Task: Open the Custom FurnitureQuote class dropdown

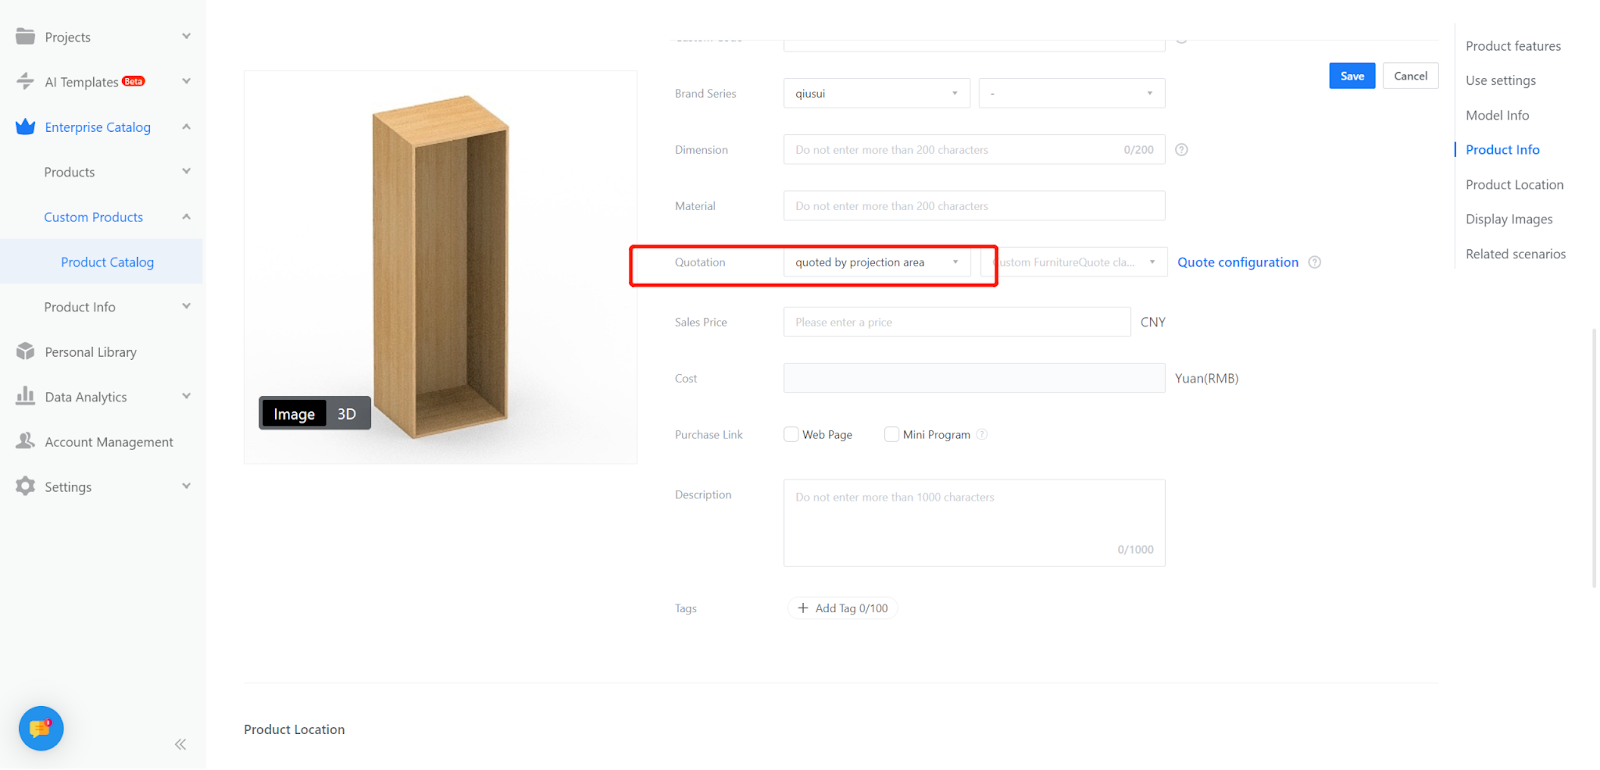Action: pos(1074,262)
